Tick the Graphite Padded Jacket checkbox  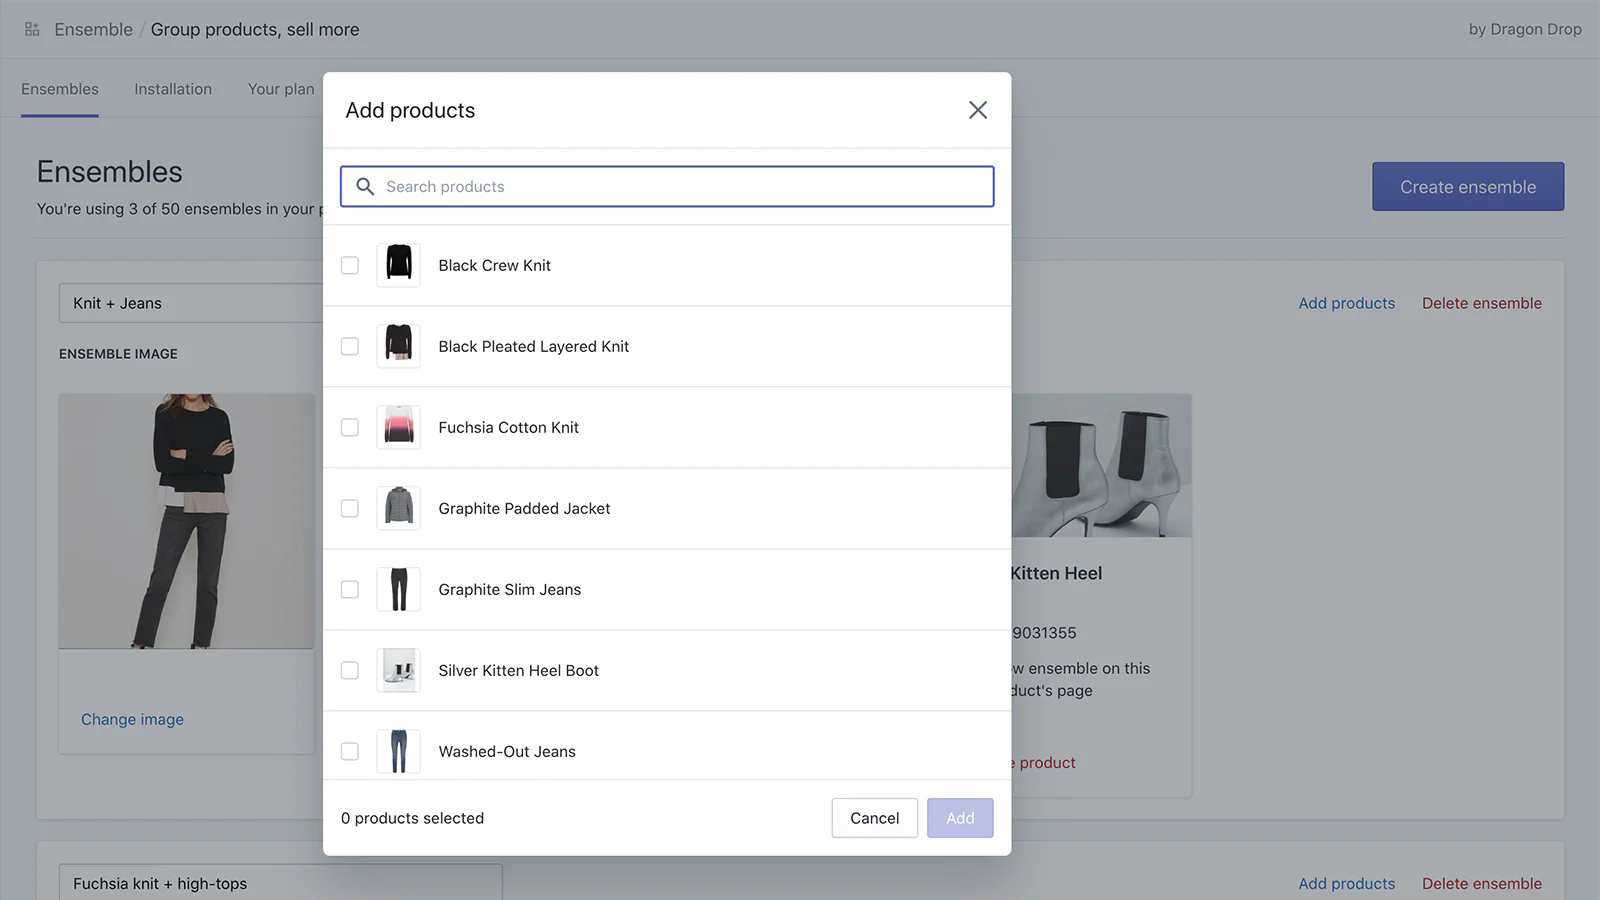pyautogui.click(x=350, y=508)
